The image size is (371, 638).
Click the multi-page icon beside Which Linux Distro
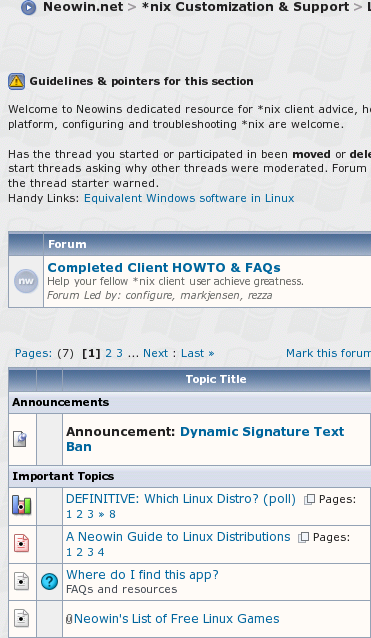tap(310, 500)
